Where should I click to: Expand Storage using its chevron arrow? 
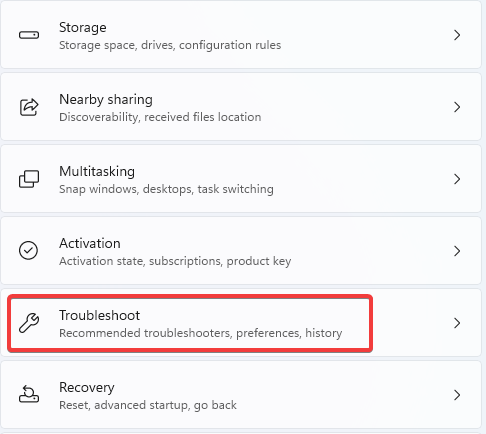click(457, 35)
